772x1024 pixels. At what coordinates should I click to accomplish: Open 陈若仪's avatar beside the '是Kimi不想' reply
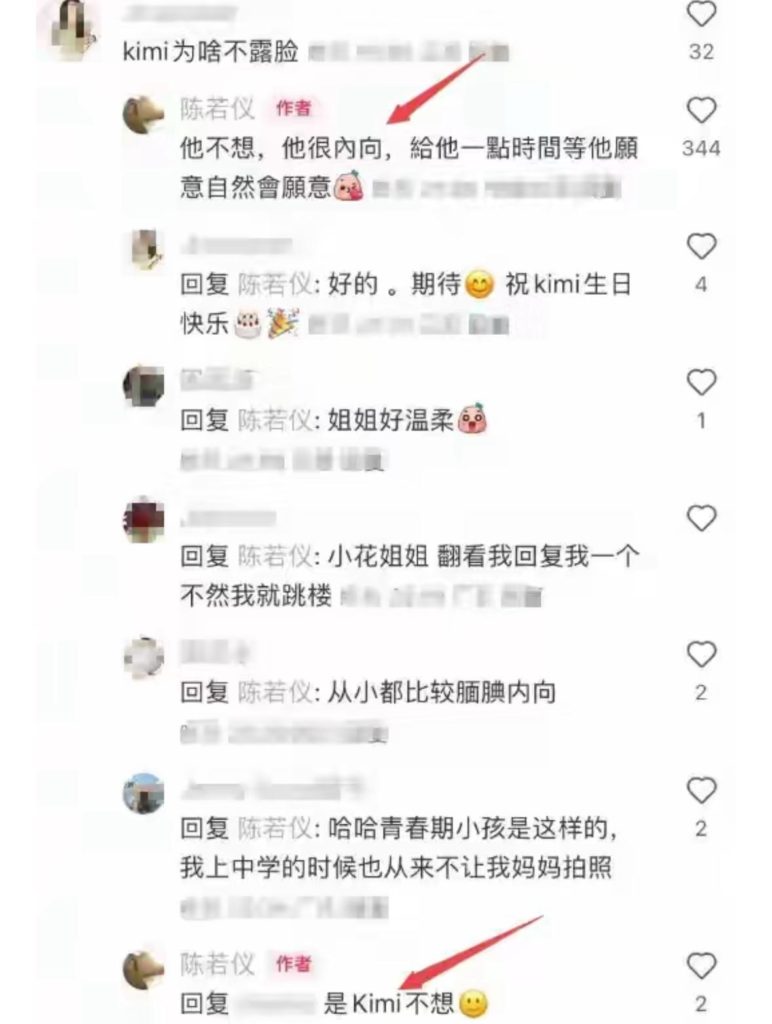coord(144,968)
